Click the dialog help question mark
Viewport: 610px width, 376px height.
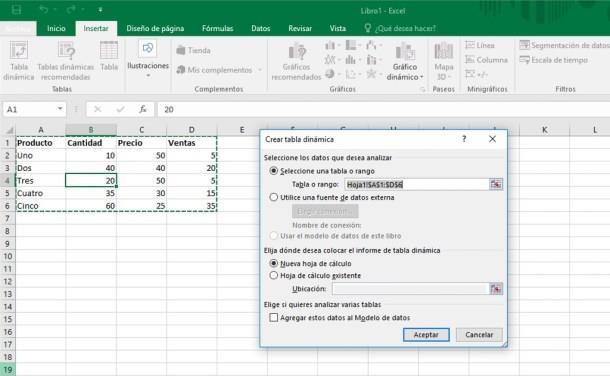pos(464,139)
